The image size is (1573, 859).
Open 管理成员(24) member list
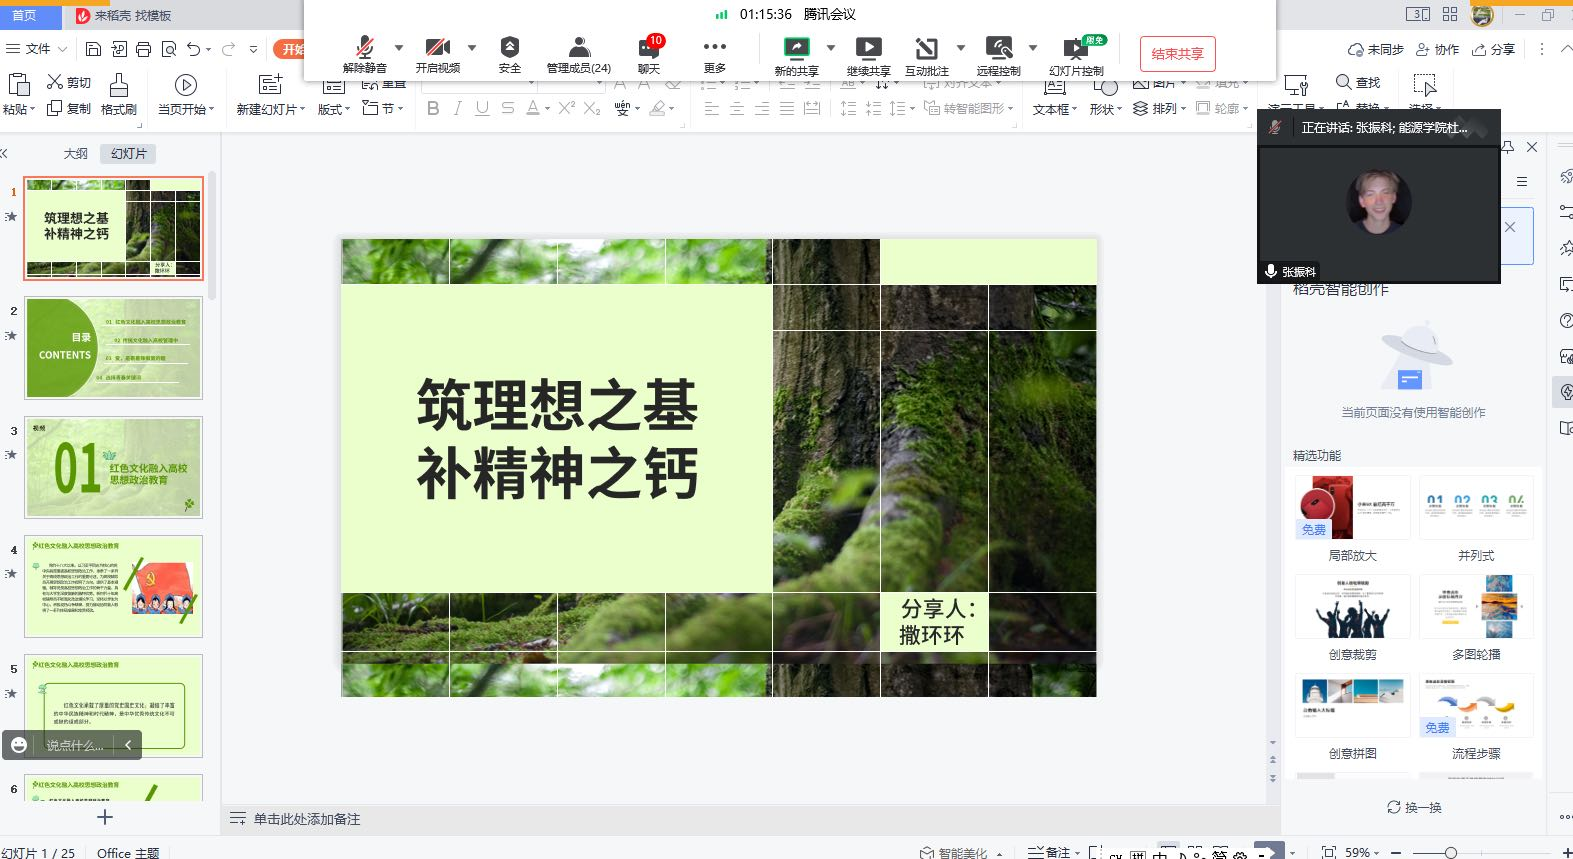pyautogui.click(x=578, y=54)
